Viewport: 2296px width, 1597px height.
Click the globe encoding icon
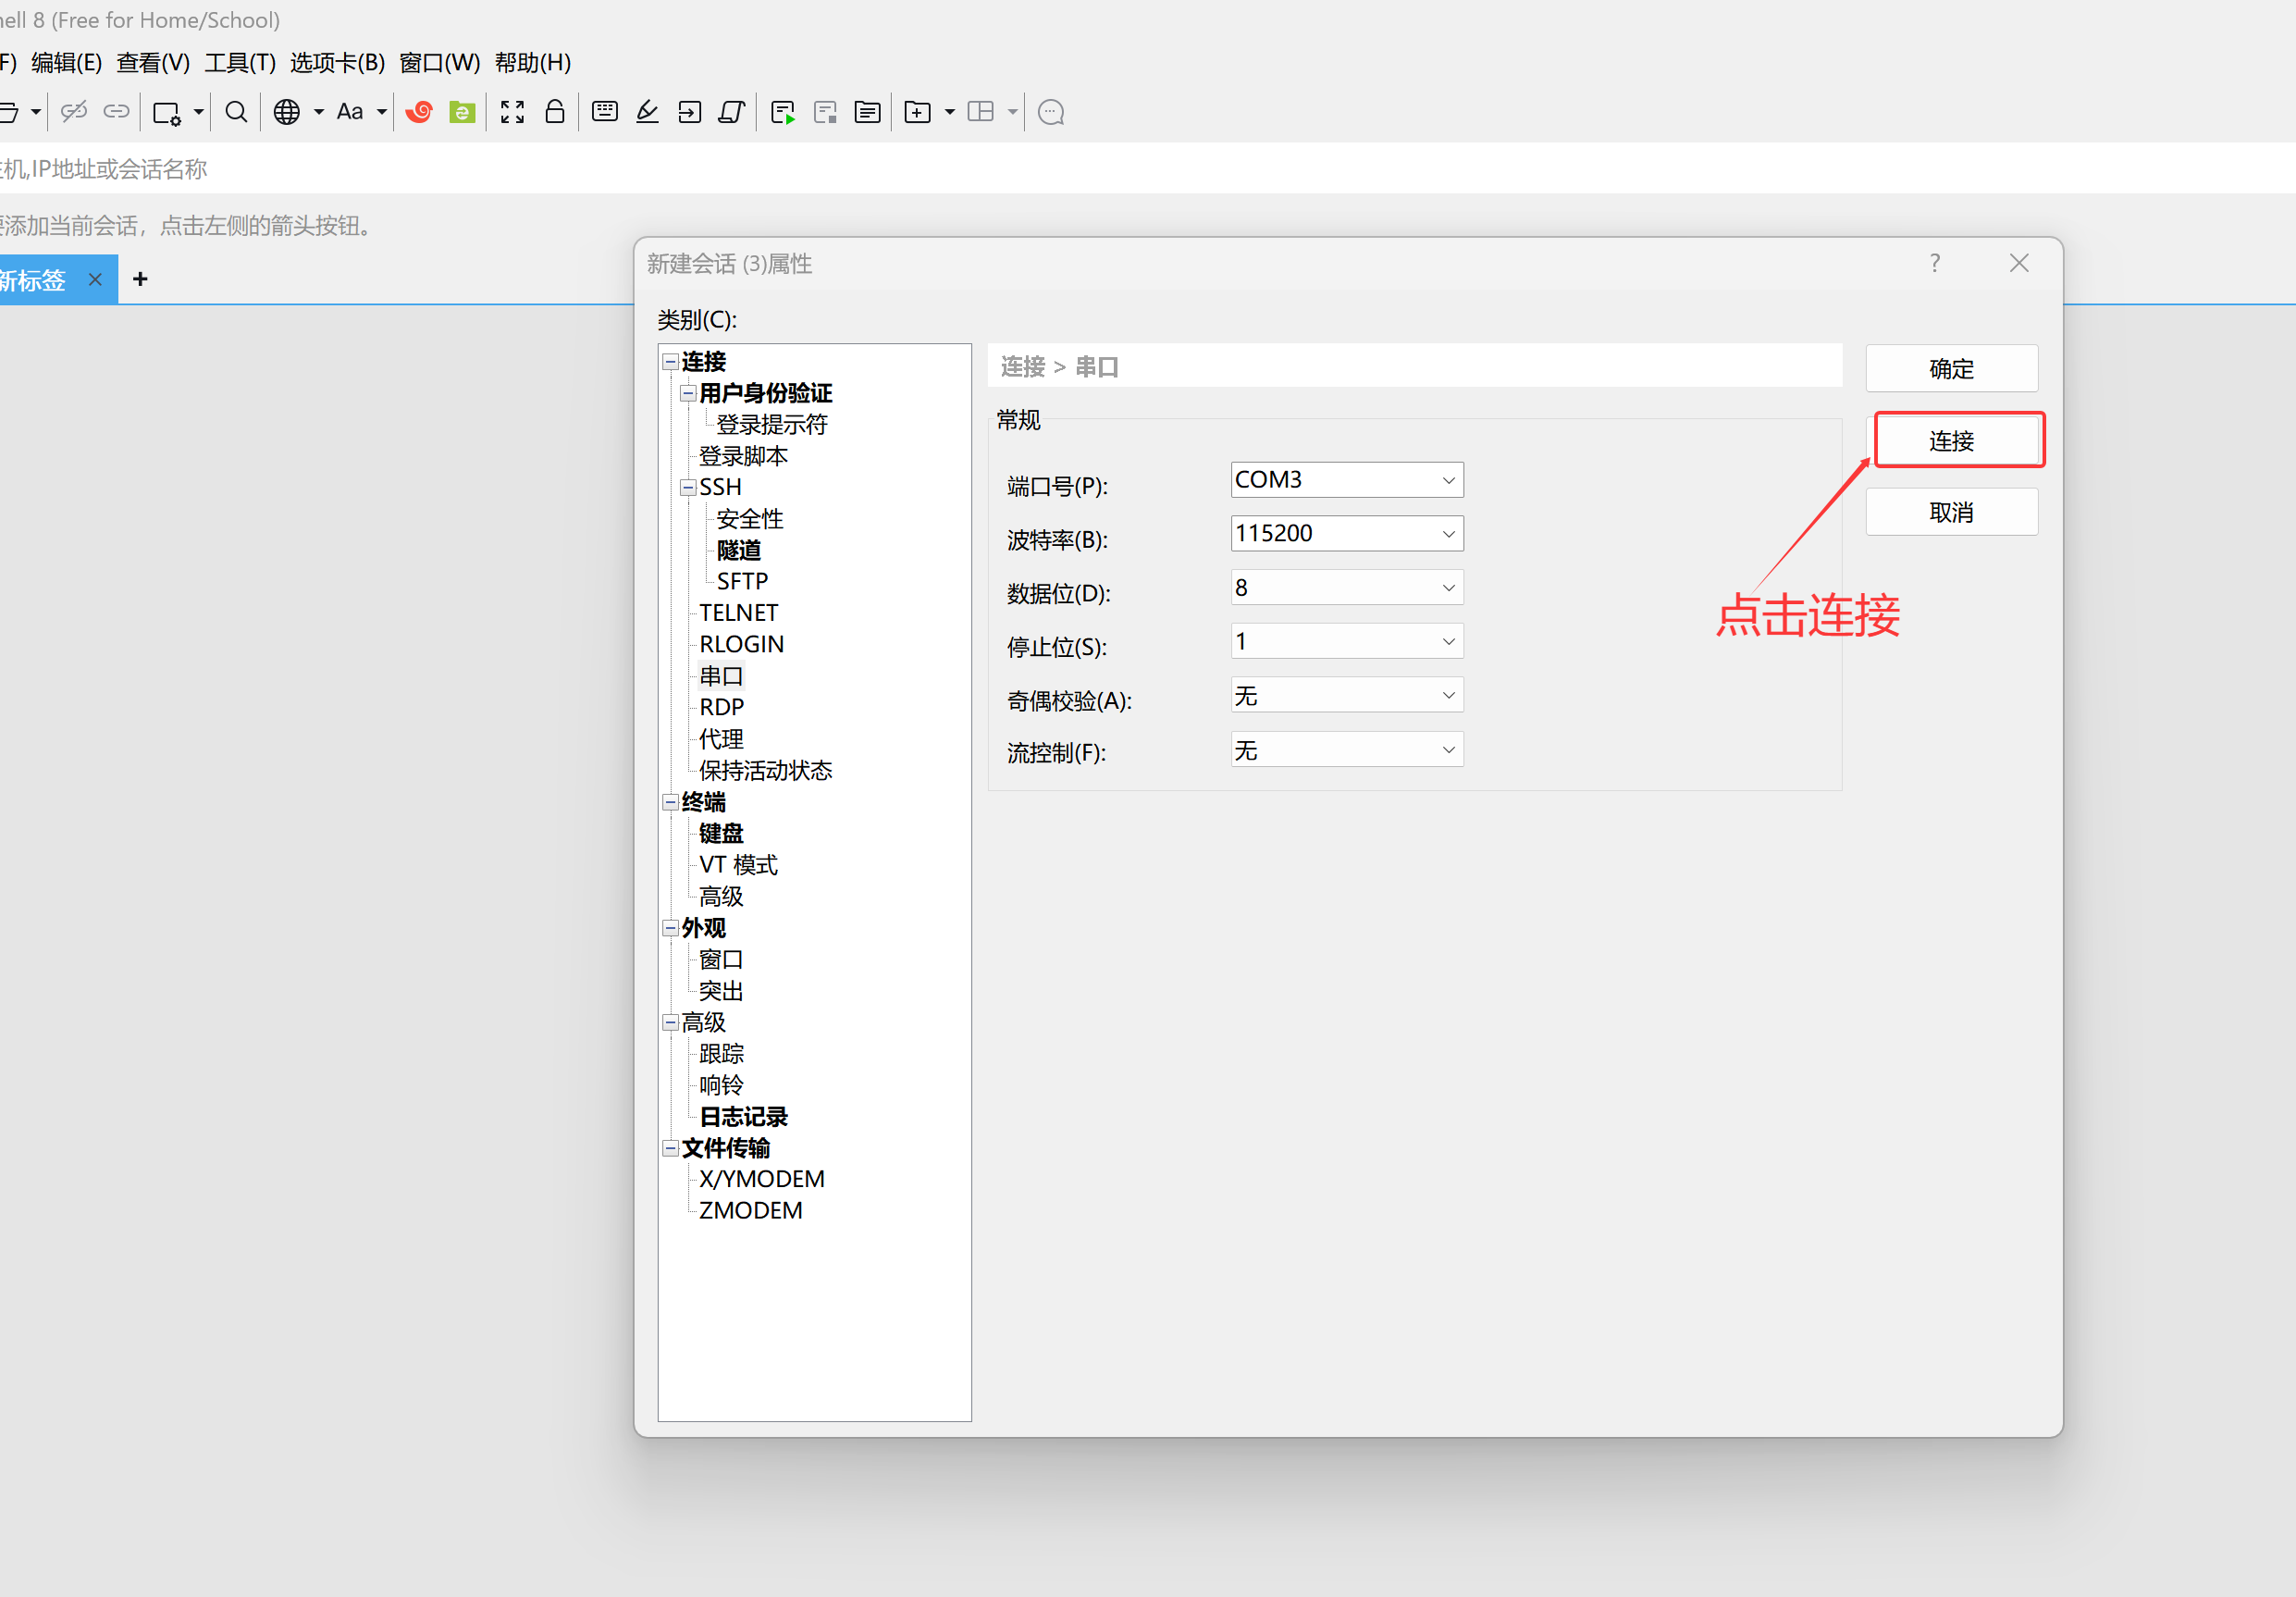pos(287,112)
